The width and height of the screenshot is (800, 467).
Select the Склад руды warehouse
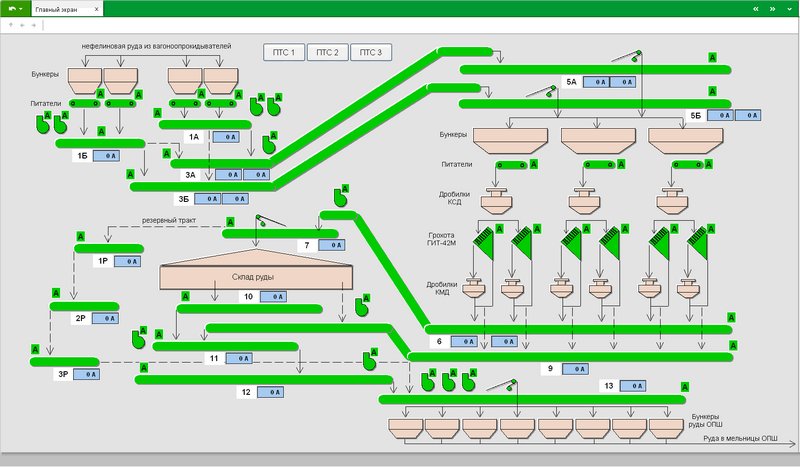pos(256,270)
